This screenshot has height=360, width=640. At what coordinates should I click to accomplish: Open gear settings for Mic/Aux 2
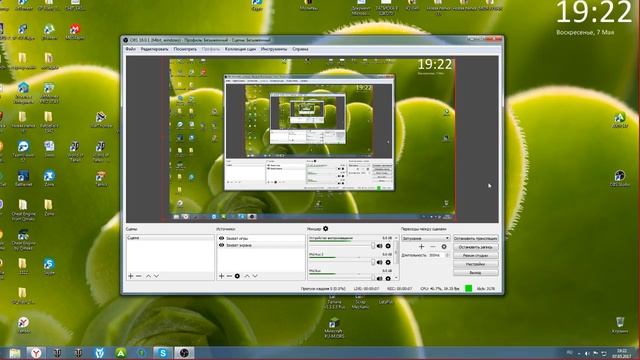point(388,262)
